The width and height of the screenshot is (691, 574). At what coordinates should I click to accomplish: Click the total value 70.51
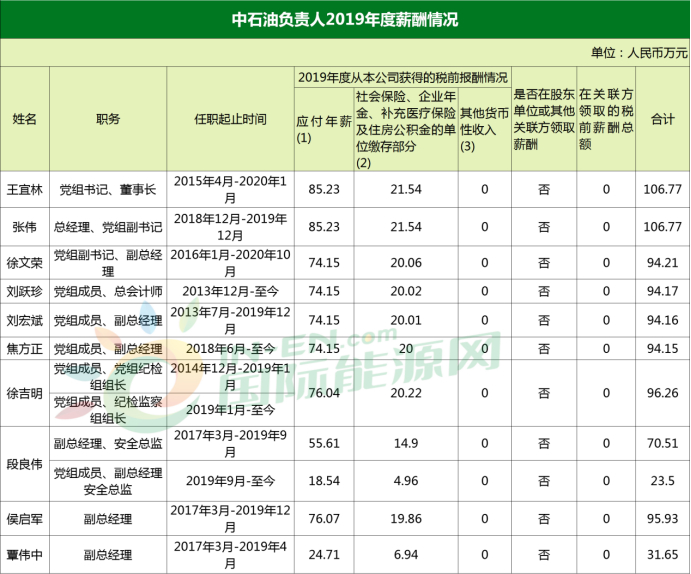pyautogui.click(x=663, y=443)
